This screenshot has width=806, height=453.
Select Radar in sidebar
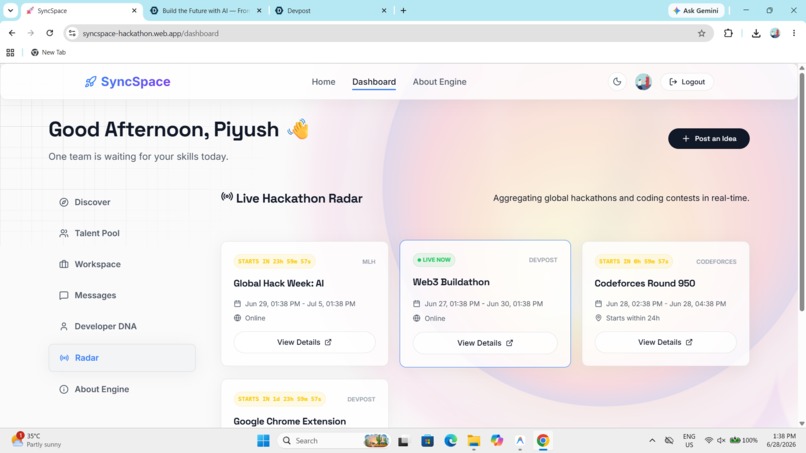click(x=122, y=358)
